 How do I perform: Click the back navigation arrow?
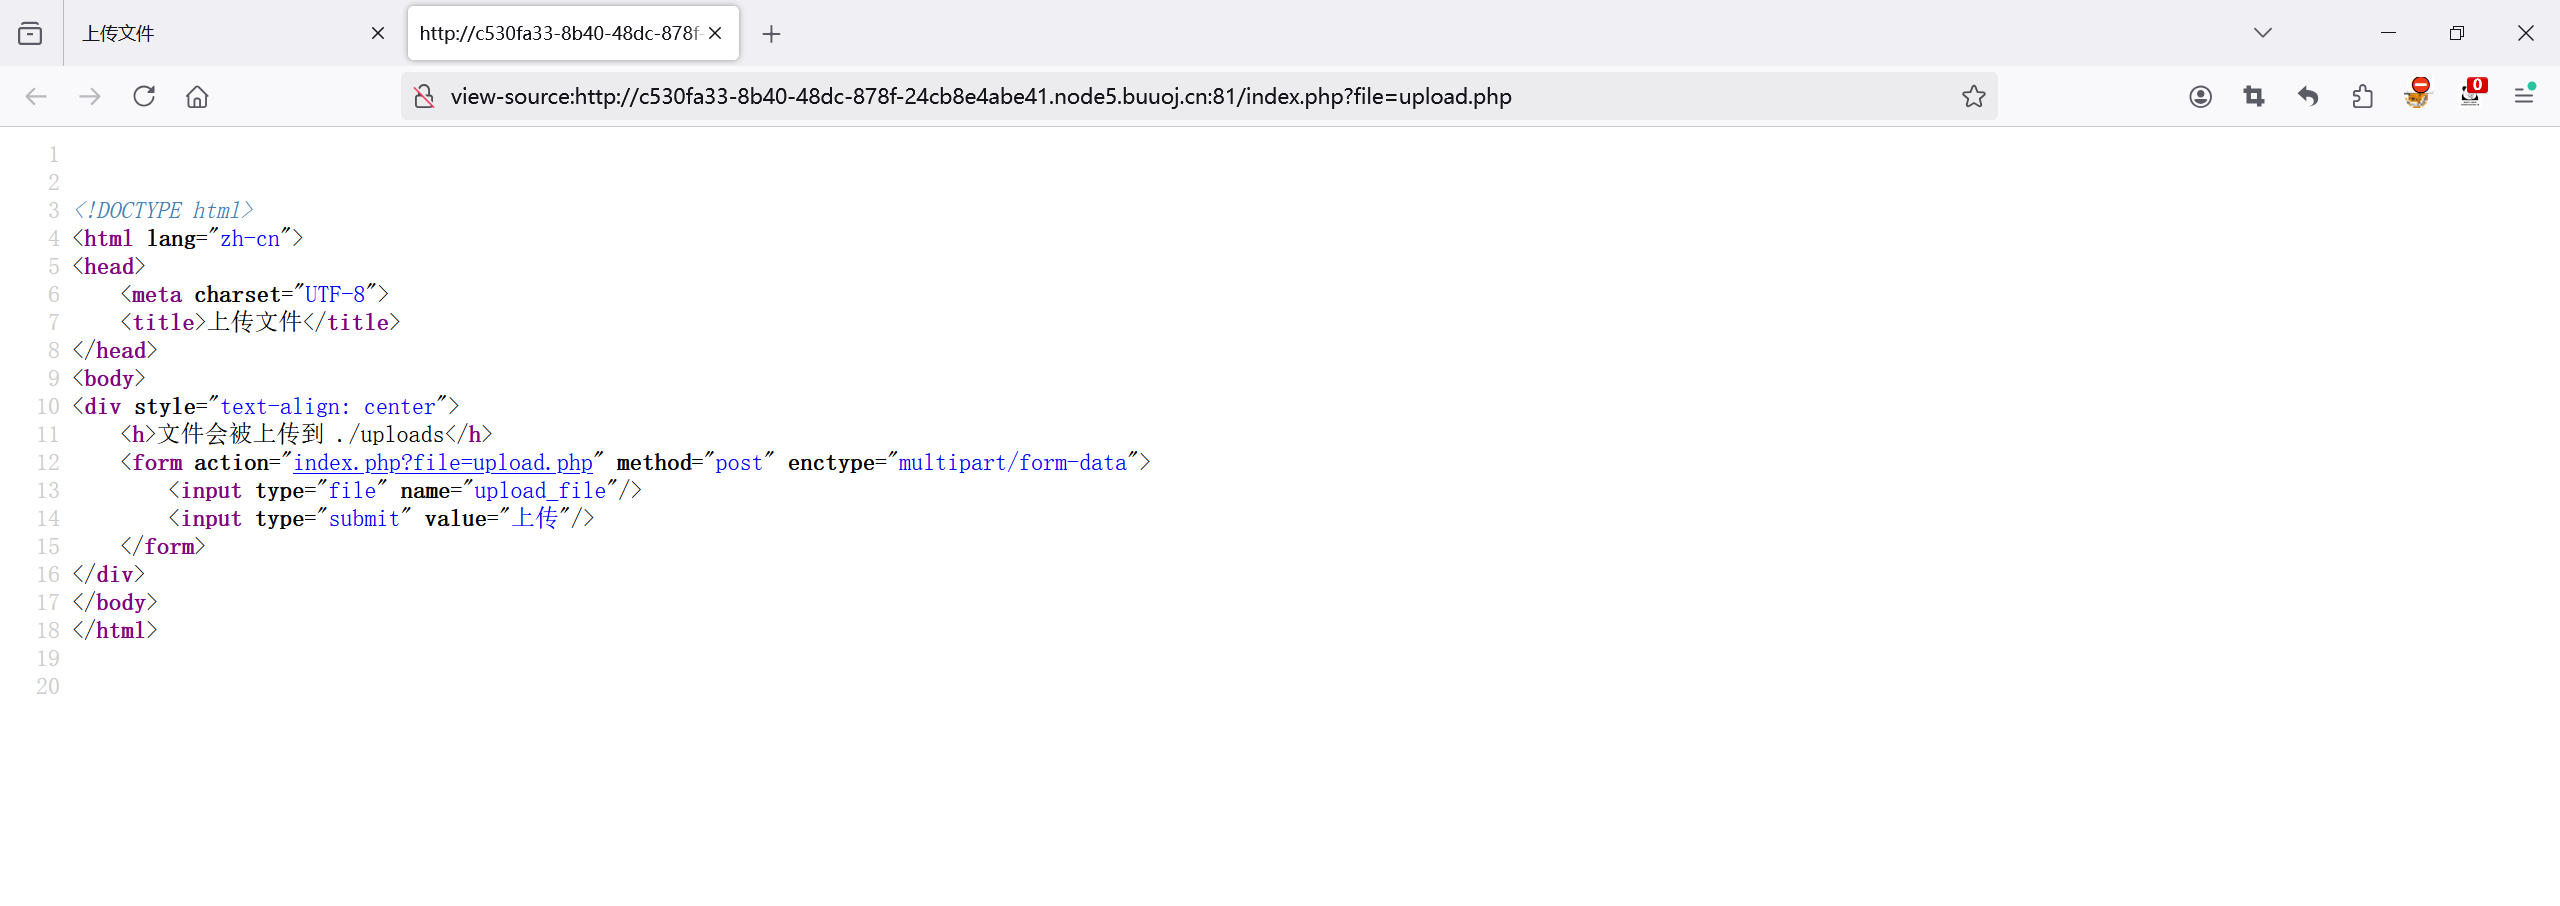[36, 96]
